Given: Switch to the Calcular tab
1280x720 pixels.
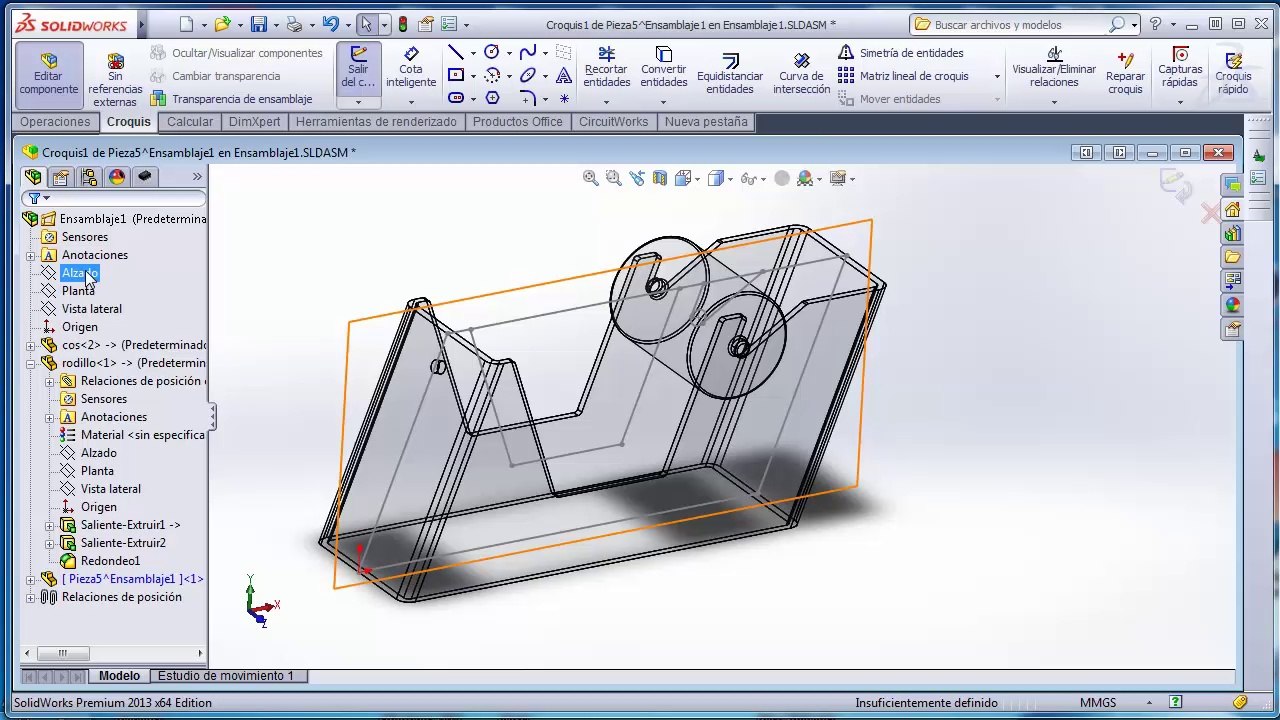Looking at the screenshot, I should click(190, 122).
